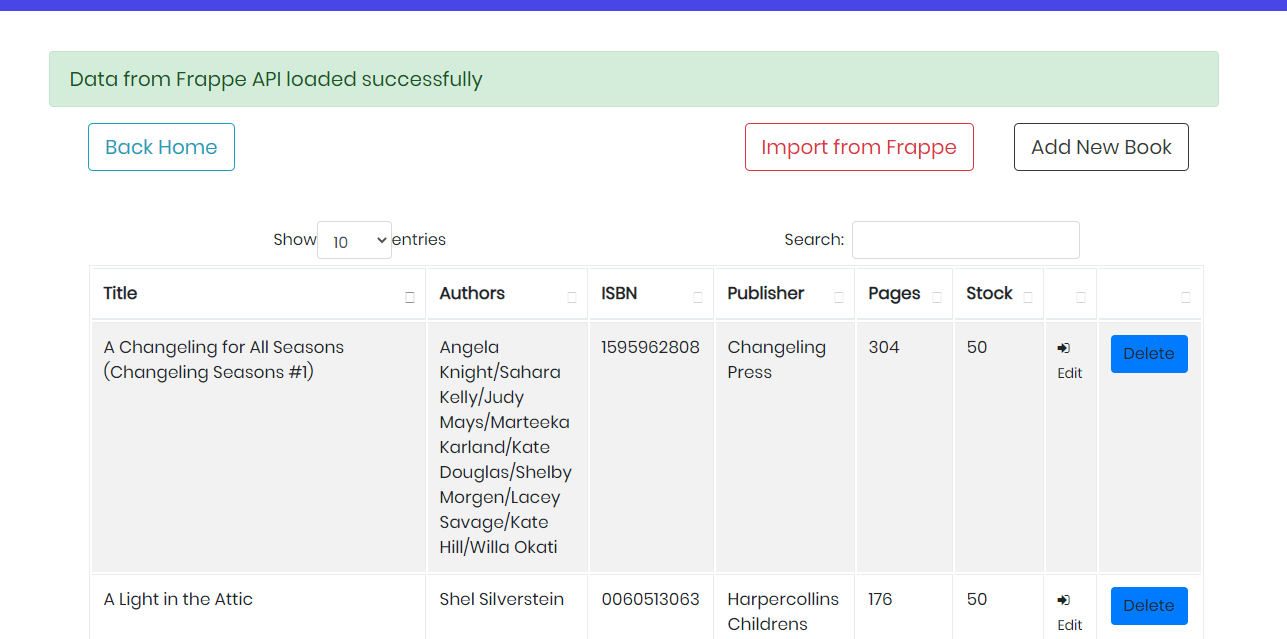The height and width of the screenshot is (639, 1287).
Task: Click authors cell starting Angela Knight
Action: (506, 447)
